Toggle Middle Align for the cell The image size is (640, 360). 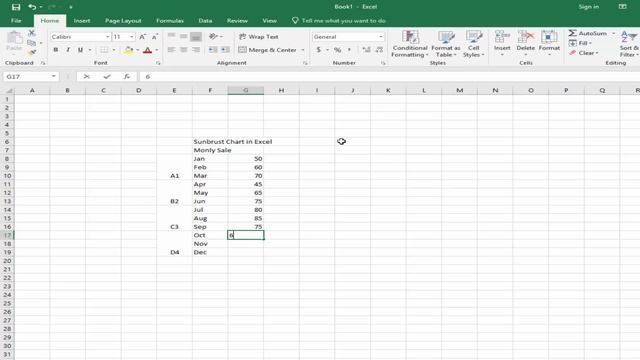(184, 37)
